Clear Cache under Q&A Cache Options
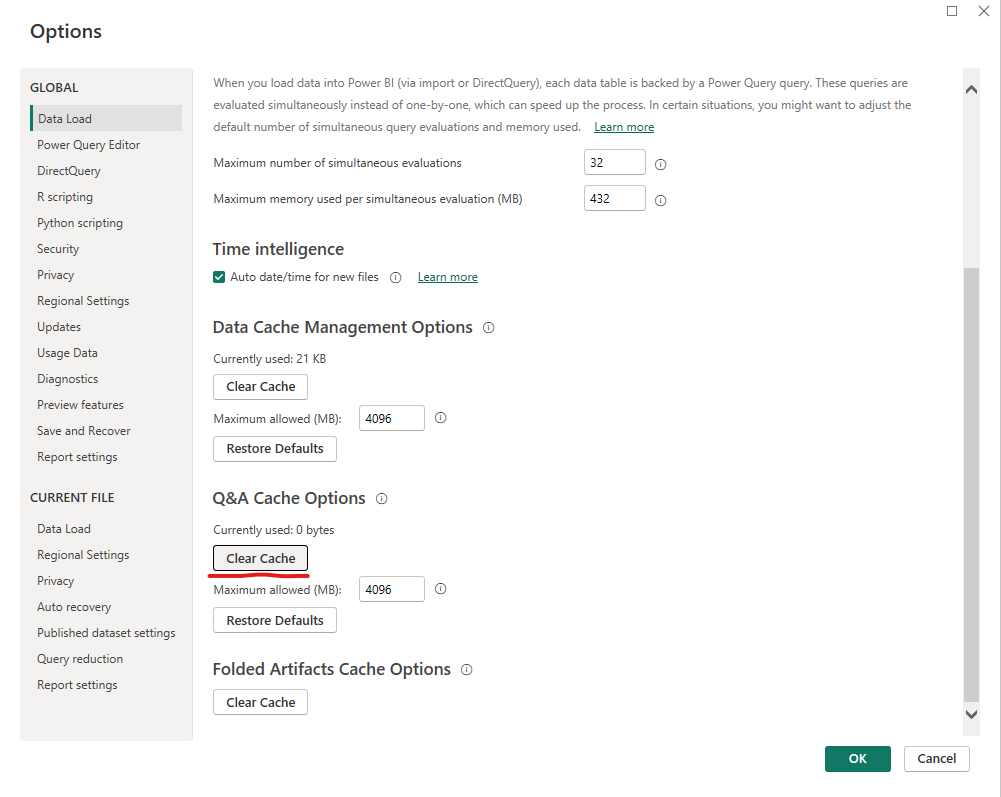The image size is (1001, 797). [x=260, y=558]
